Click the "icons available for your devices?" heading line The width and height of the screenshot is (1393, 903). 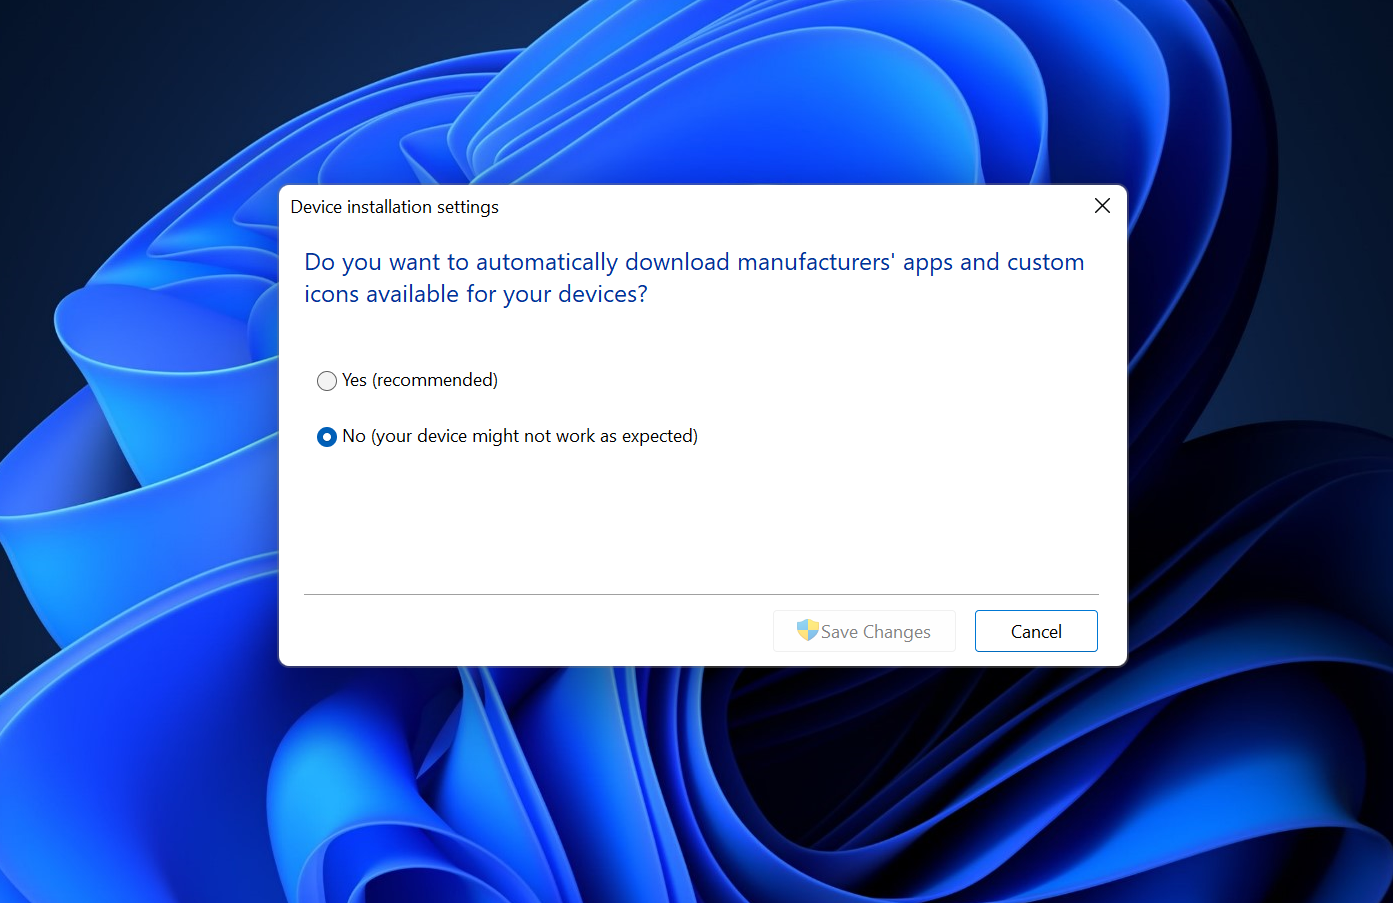point(475,294)
